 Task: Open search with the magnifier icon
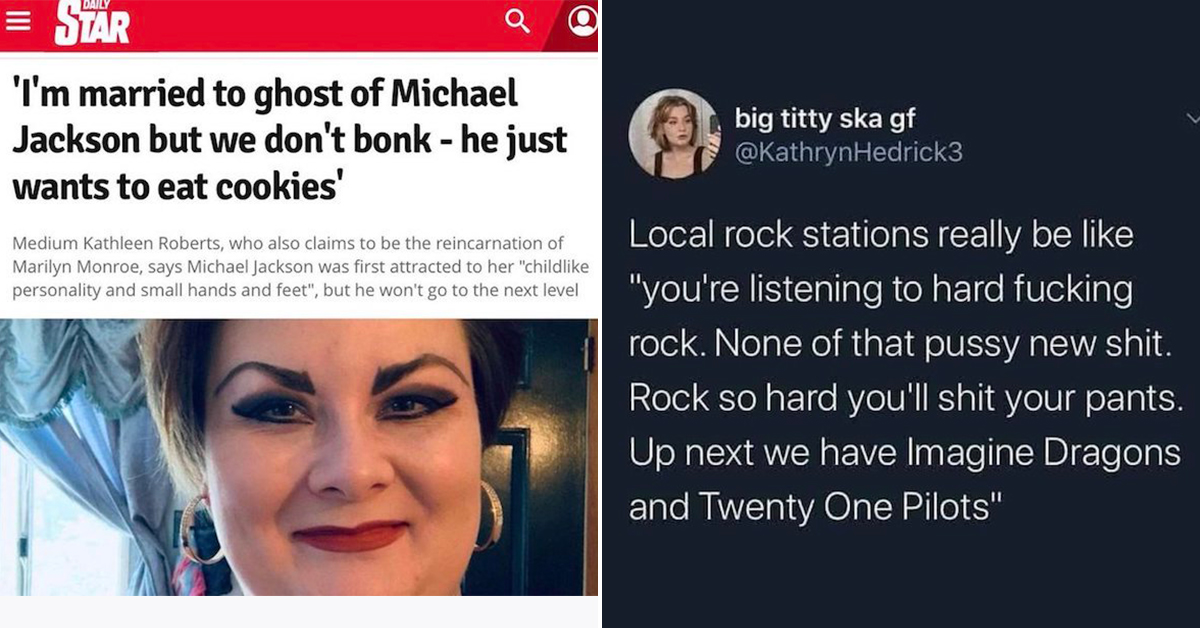pos(517,21)
